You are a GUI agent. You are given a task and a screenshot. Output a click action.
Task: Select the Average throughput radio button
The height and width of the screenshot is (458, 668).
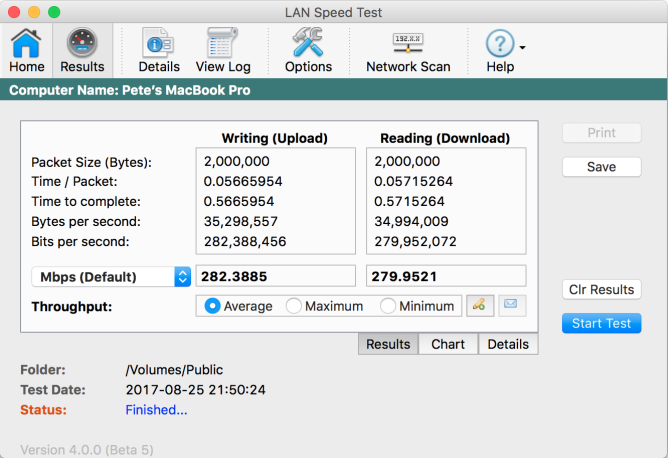pyautogui.click(x=212, y=306)
